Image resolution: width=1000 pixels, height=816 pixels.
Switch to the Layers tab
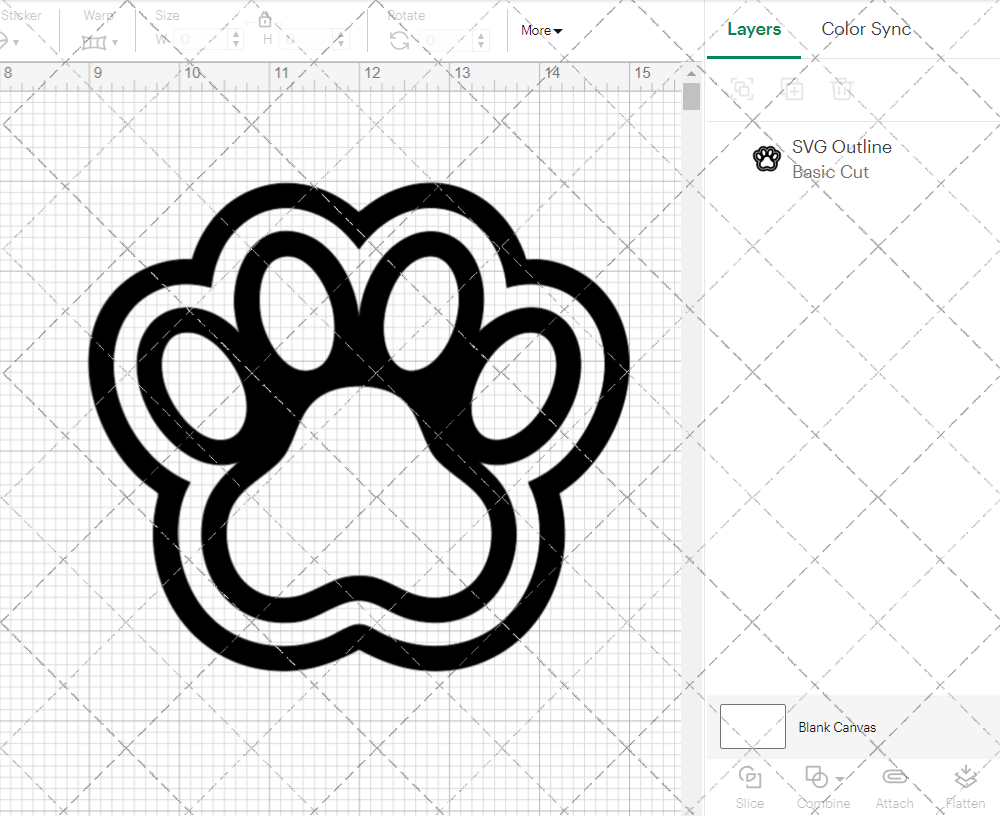click(x=754, y=29)
